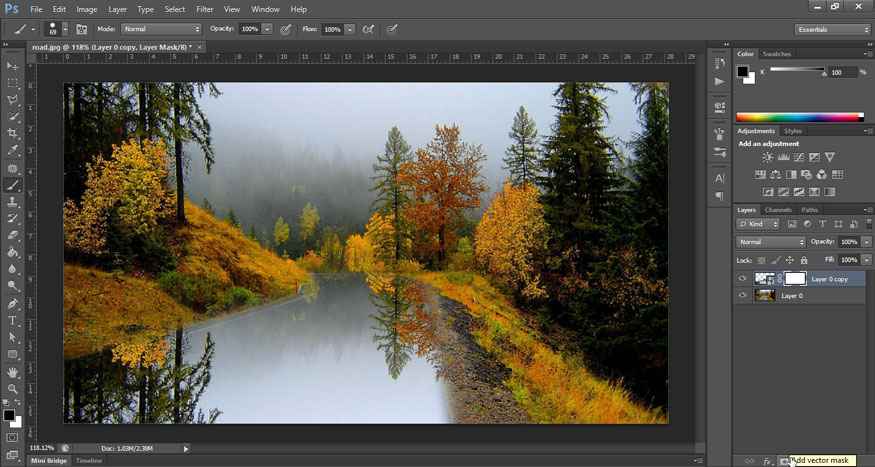Hide the Layer 0 copy layer

tap(742, 279)
